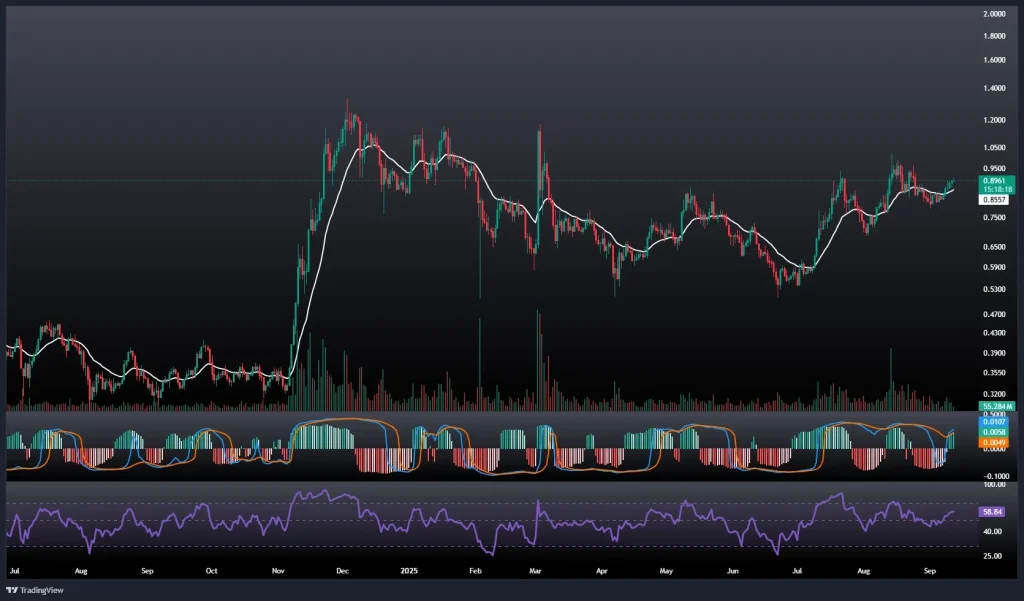The width and height of the screenshot is (1024, 601).
Task: Click the Dec label on time axis
Action: point(342,571)
